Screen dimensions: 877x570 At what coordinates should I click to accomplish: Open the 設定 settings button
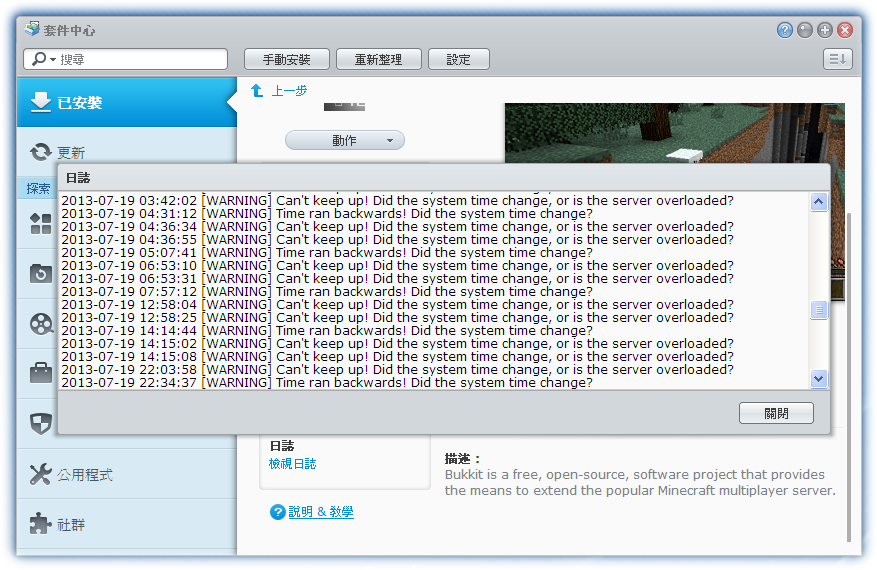(x=459, y=59)
